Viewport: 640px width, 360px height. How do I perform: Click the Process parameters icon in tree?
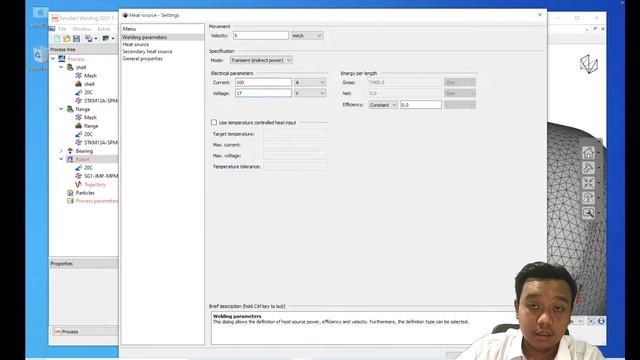[70, 201]
